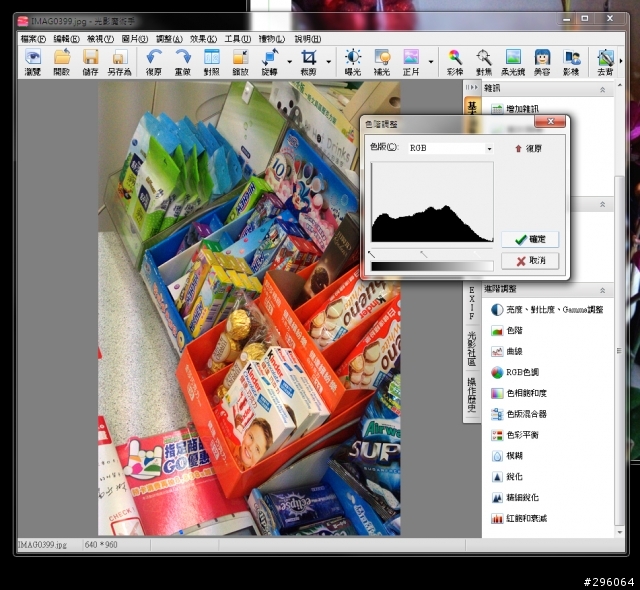This screenshot has height=590, width=640.
Task: Confirm levels with 確定 button
Action: [x=530, y=239]
